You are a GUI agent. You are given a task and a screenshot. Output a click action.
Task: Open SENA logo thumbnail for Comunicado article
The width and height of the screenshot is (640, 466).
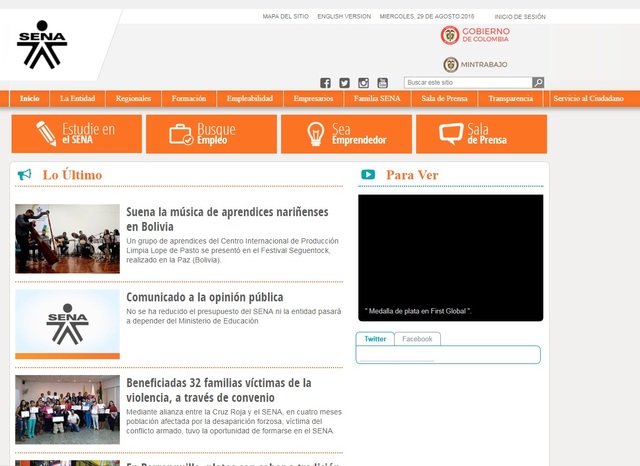67,324
